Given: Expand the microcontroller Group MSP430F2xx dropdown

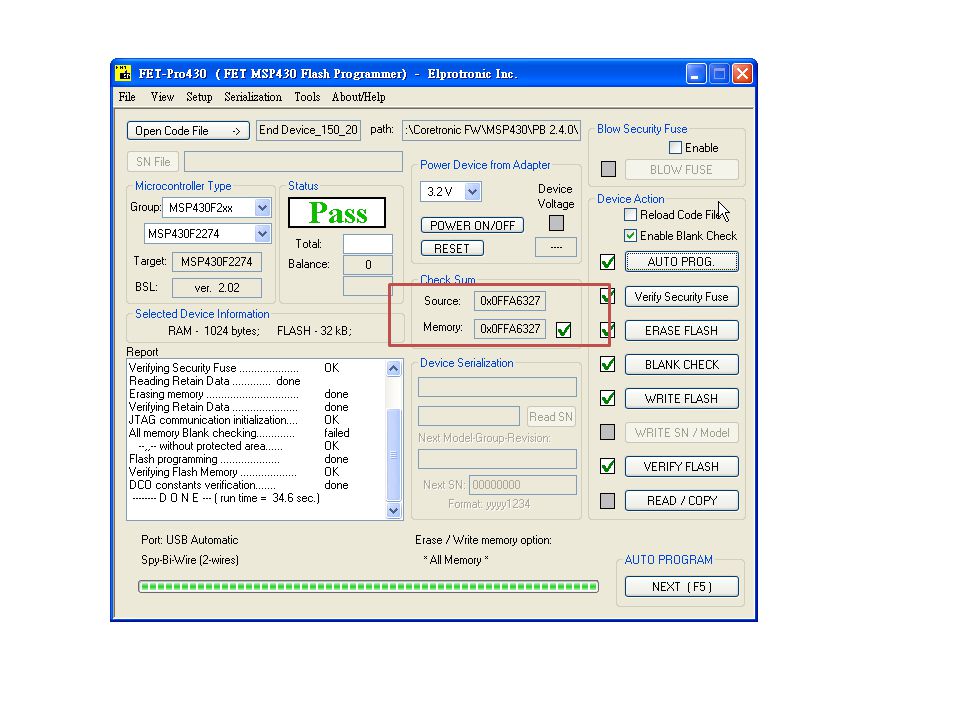Looking at the screenshot, I should click(x=262, y=208).
